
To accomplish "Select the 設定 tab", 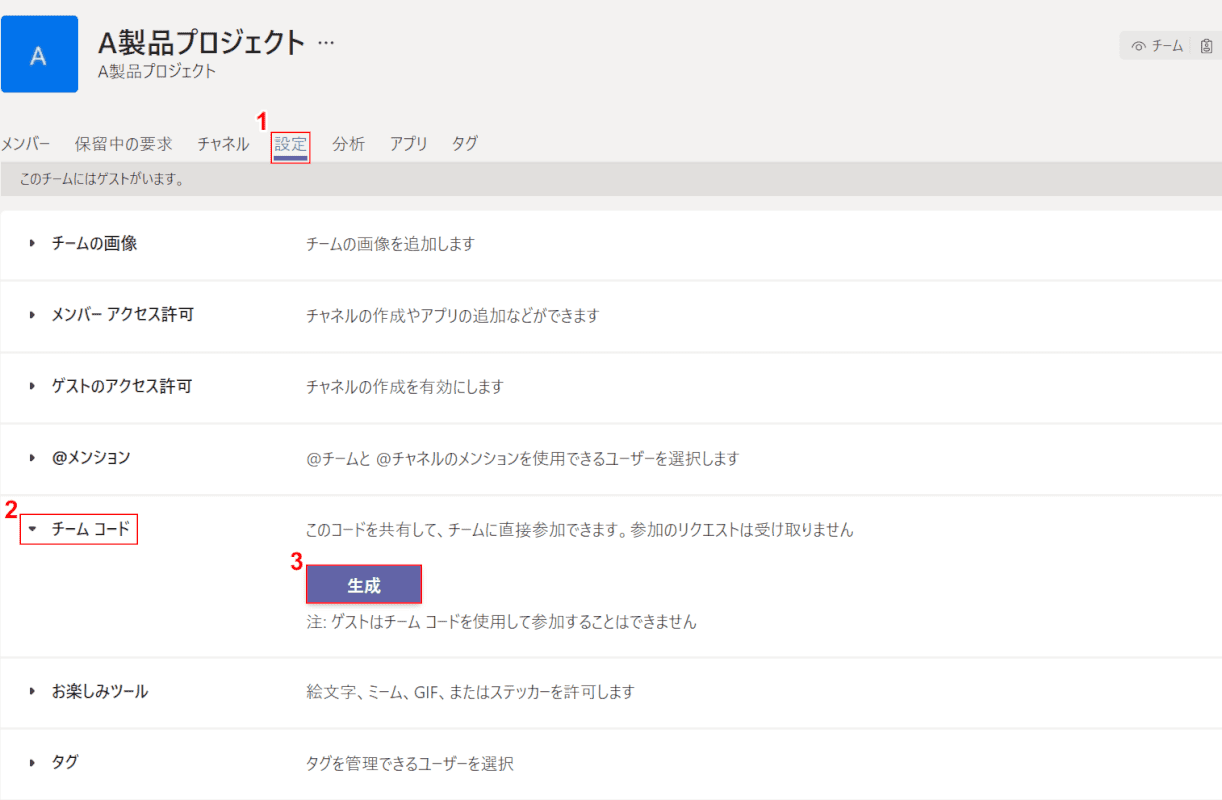I will click(291, 144).
